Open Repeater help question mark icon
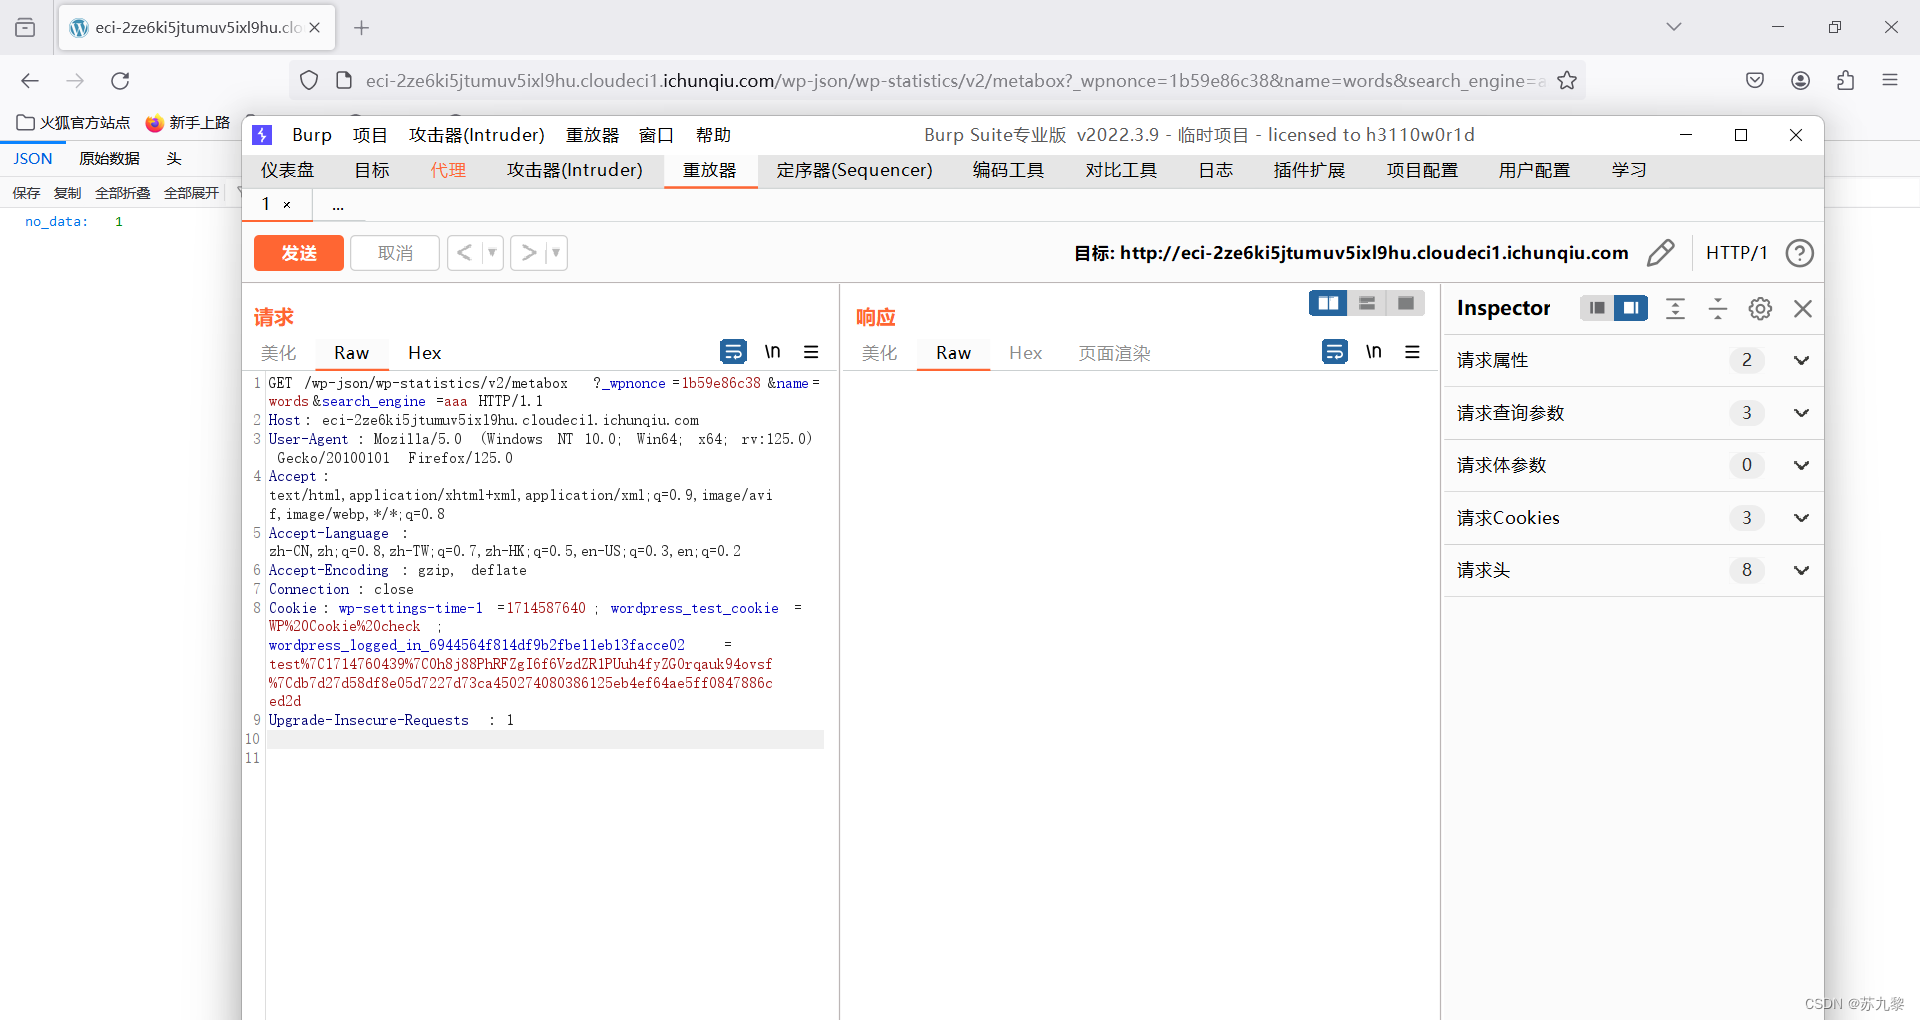Viewport: 1920px width, 1020px height. tap(1799, 253)
